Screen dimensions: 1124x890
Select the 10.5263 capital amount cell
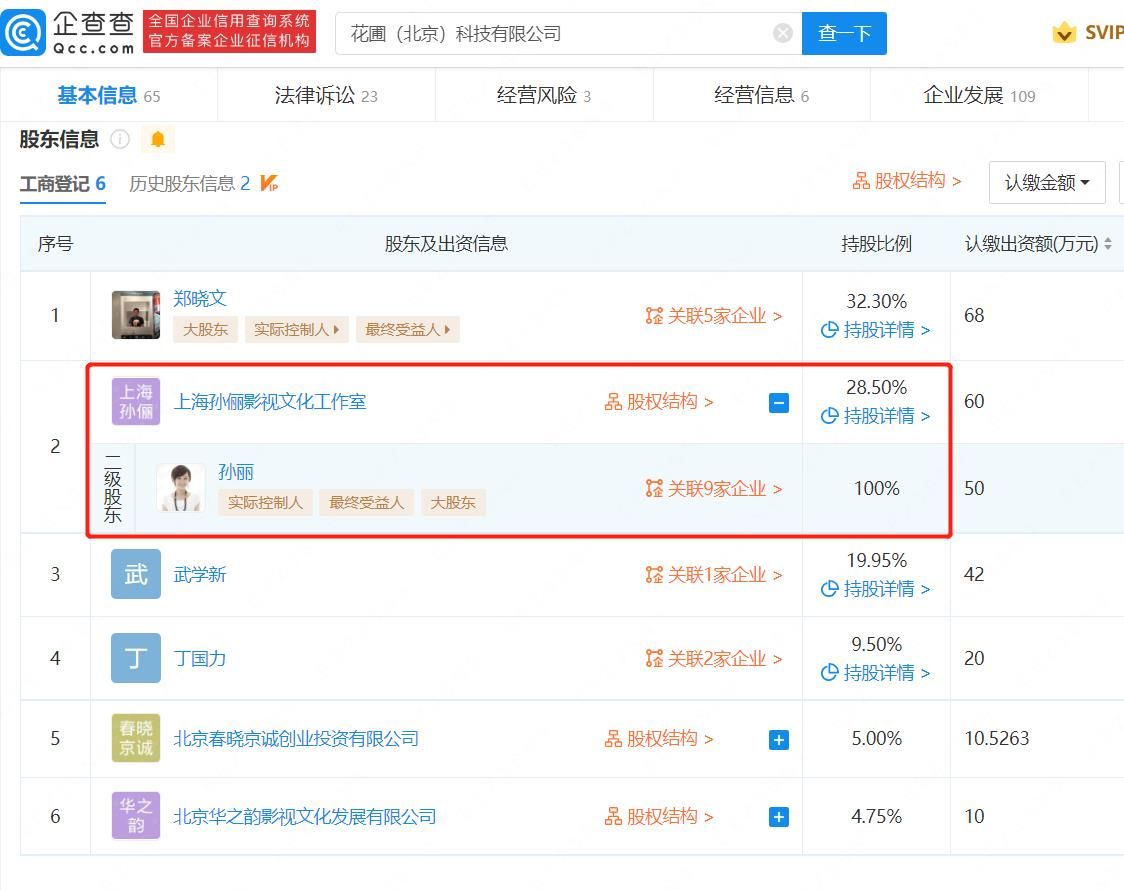[996, 738]
